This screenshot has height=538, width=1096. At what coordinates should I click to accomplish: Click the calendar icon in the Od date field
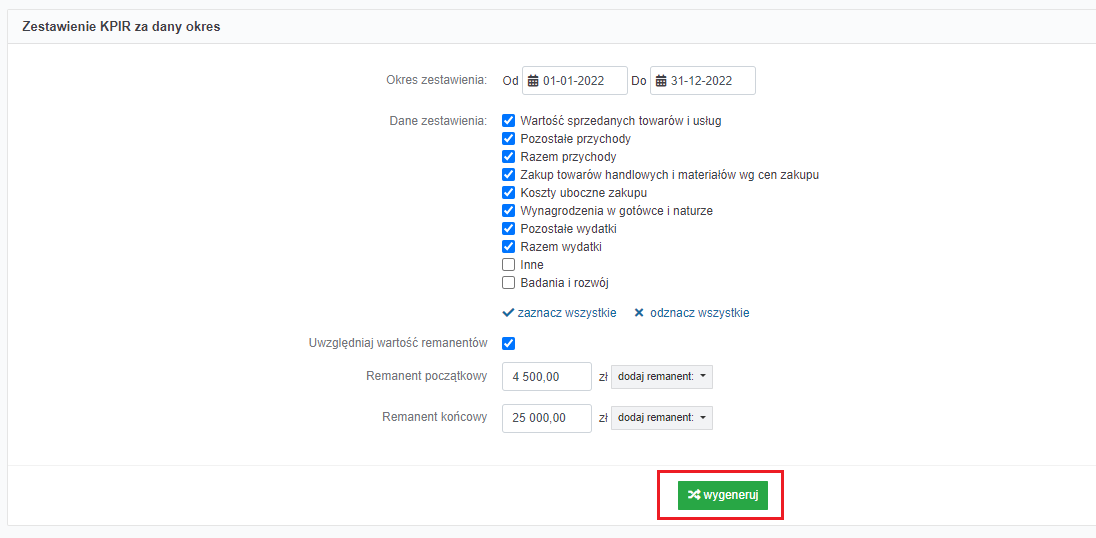[533, 80]
